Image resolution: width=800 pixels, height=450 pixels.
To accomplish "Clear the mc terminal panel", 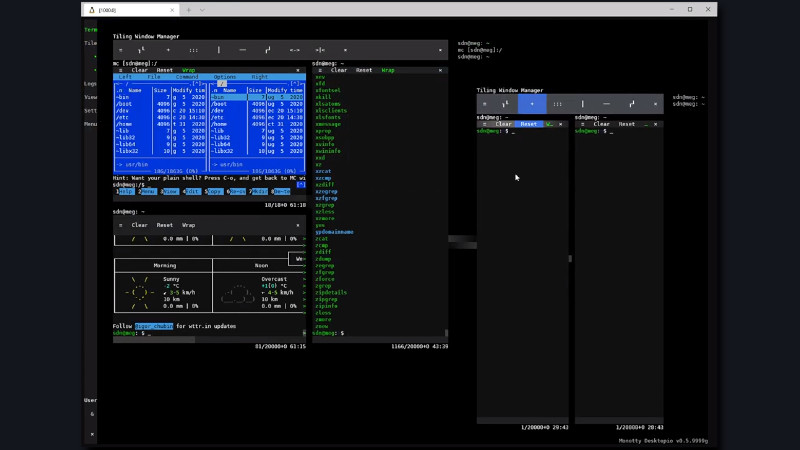I will [139, 70].
